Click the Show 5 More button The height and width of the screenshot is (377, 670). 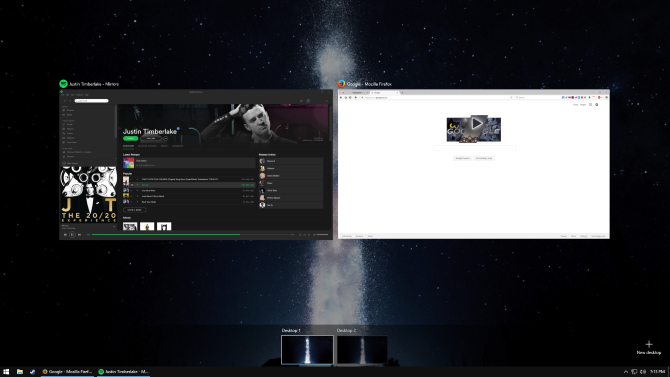point(135,210)
